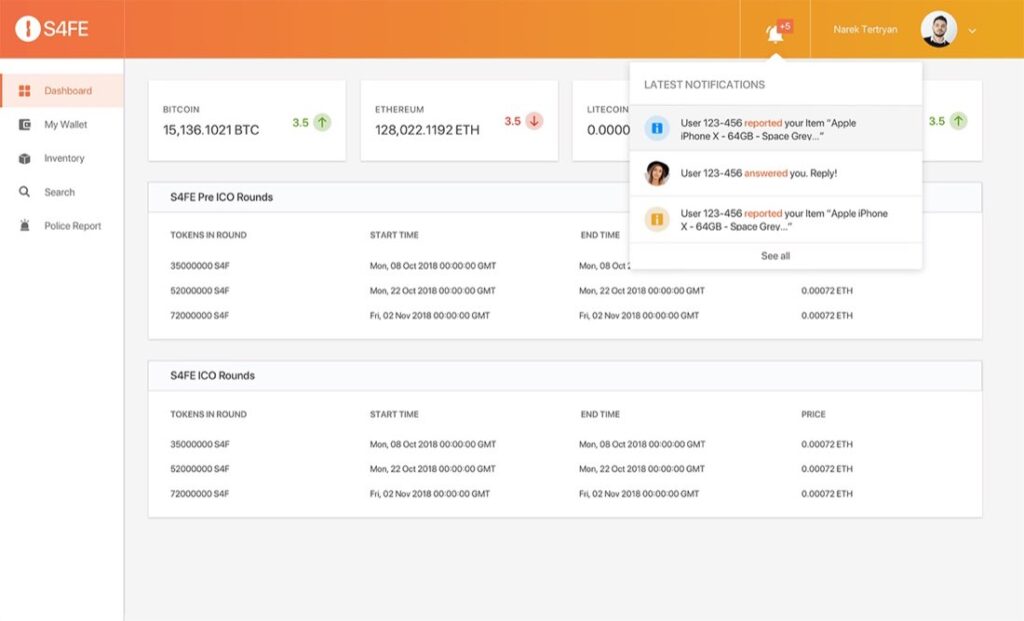Click the Inventory box icon
This screenshot has width=1024, height=621.
pyautogui.click(x=25, y=159)
